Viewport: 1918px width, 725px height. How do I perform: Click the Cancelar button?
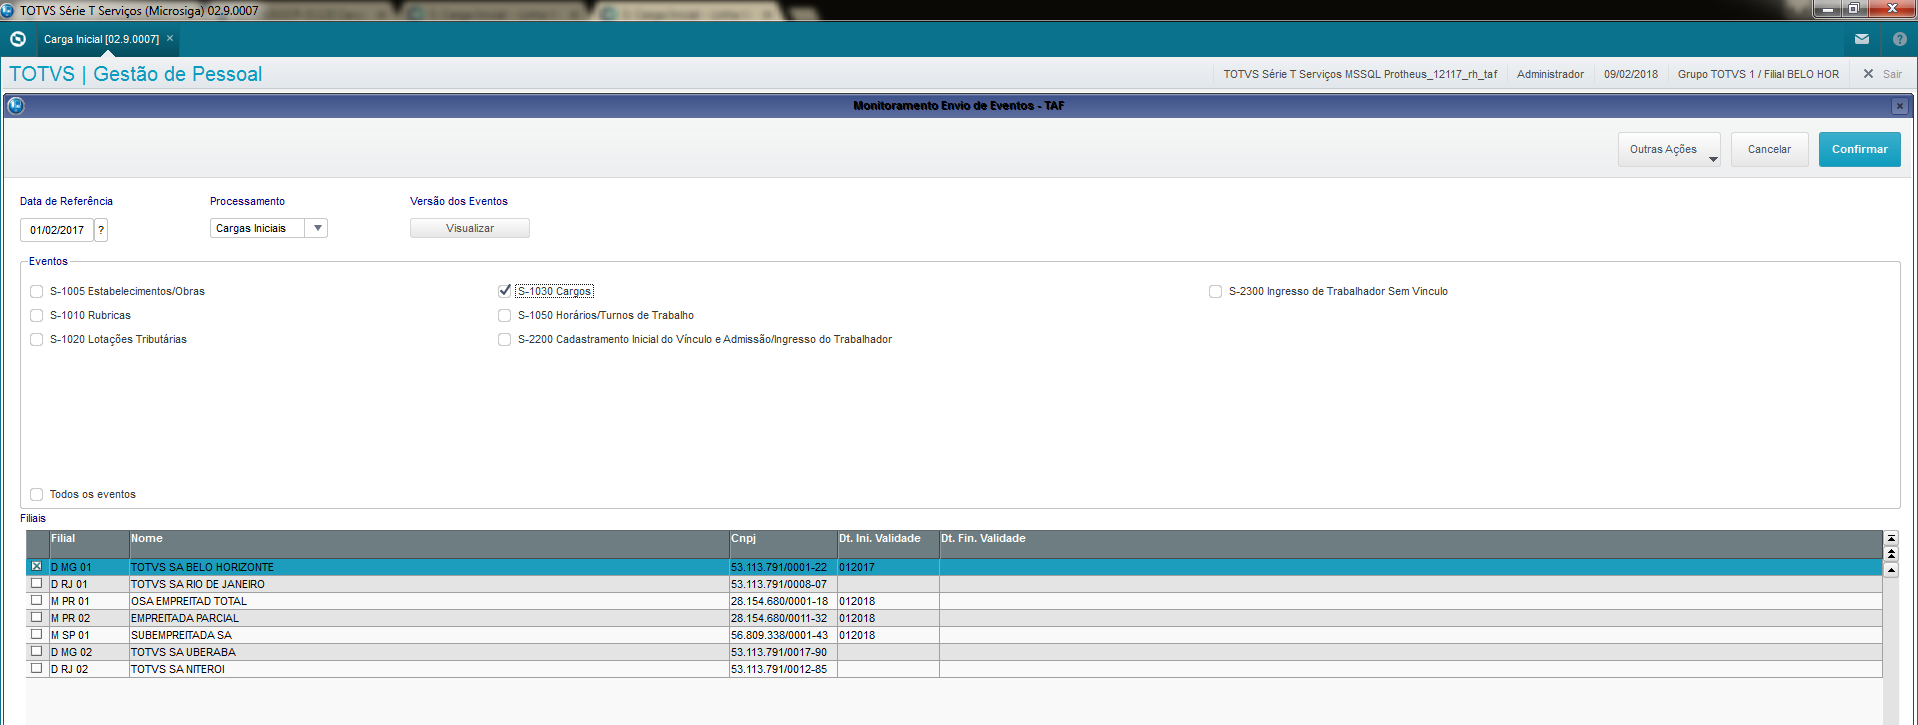[1769, 150]
